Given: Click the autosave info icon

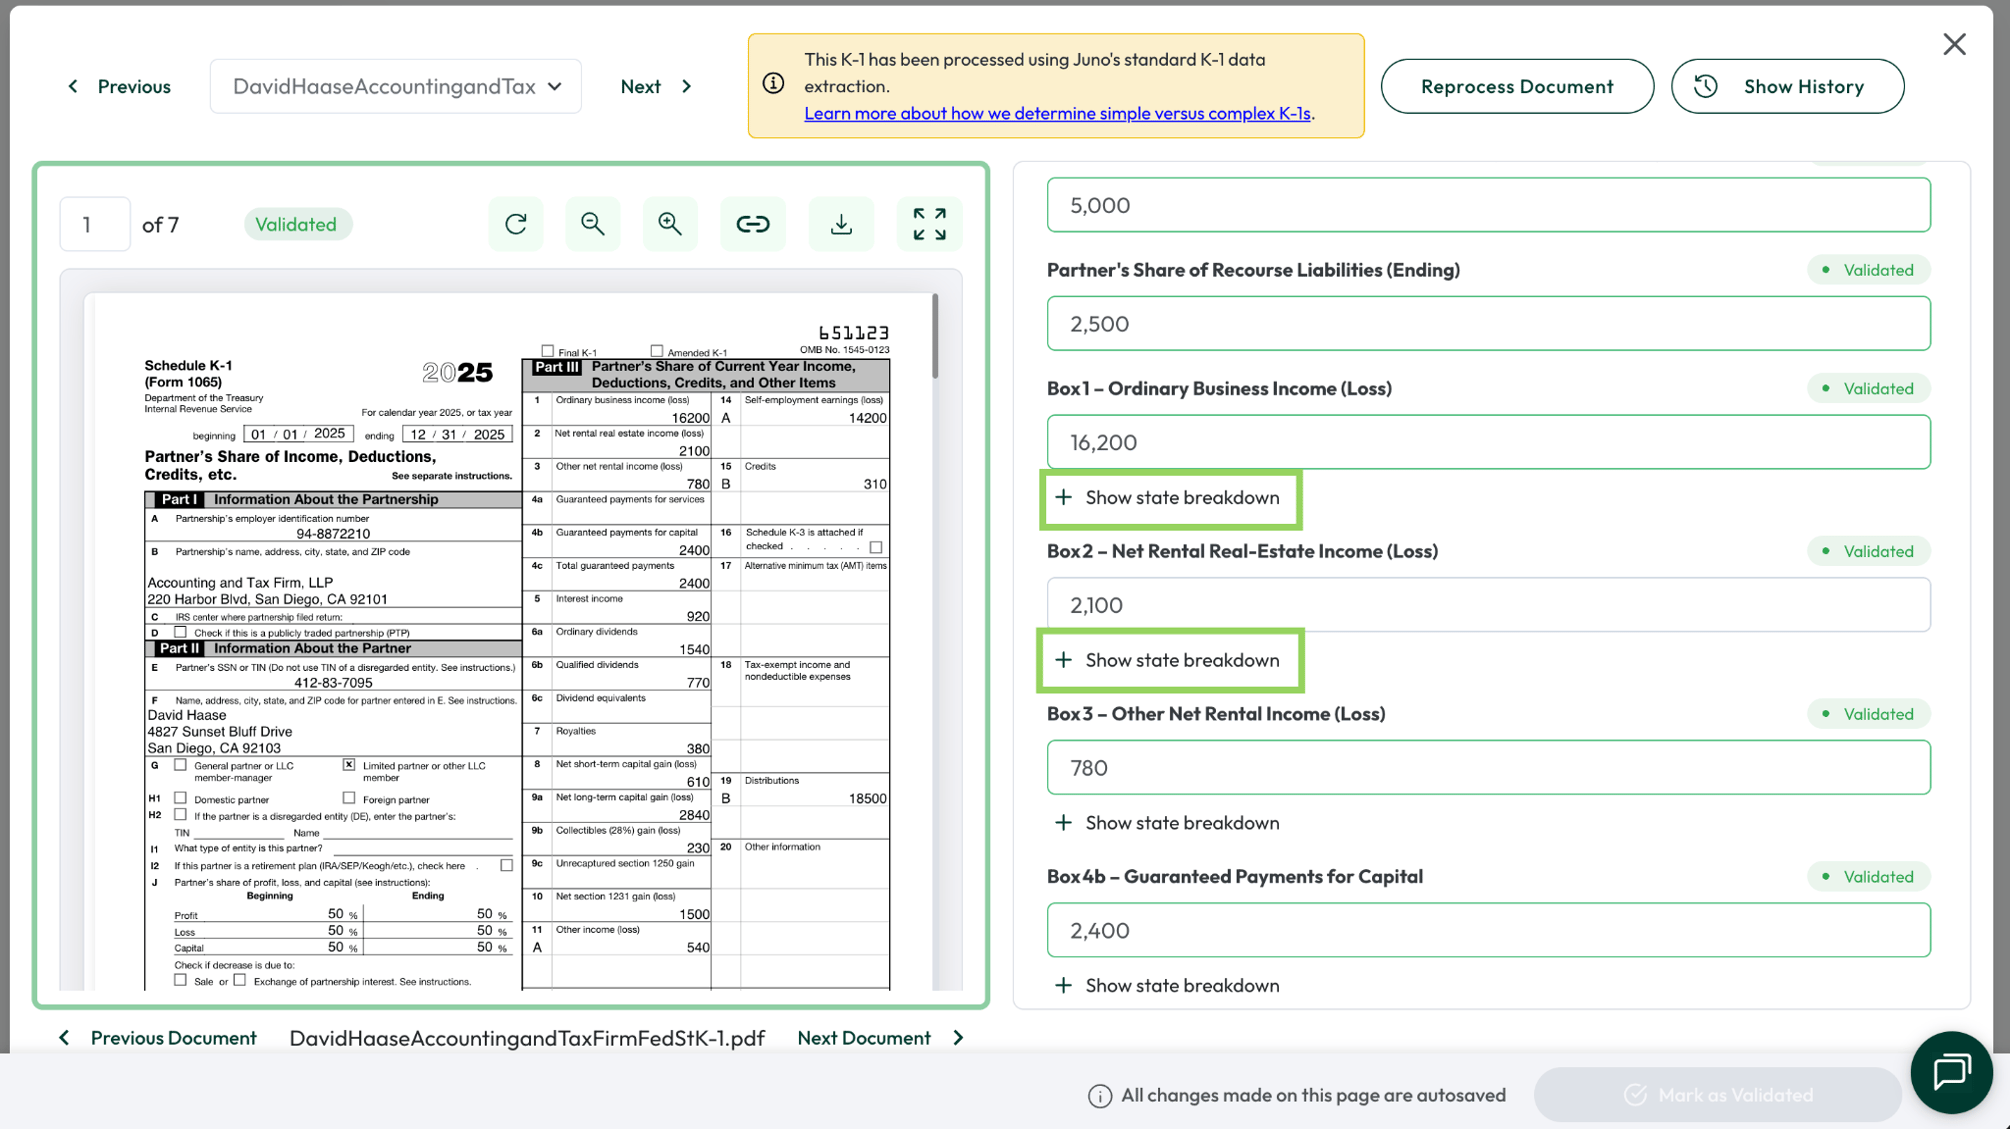Looking at the screenshot, I should click(1100, 1096).
